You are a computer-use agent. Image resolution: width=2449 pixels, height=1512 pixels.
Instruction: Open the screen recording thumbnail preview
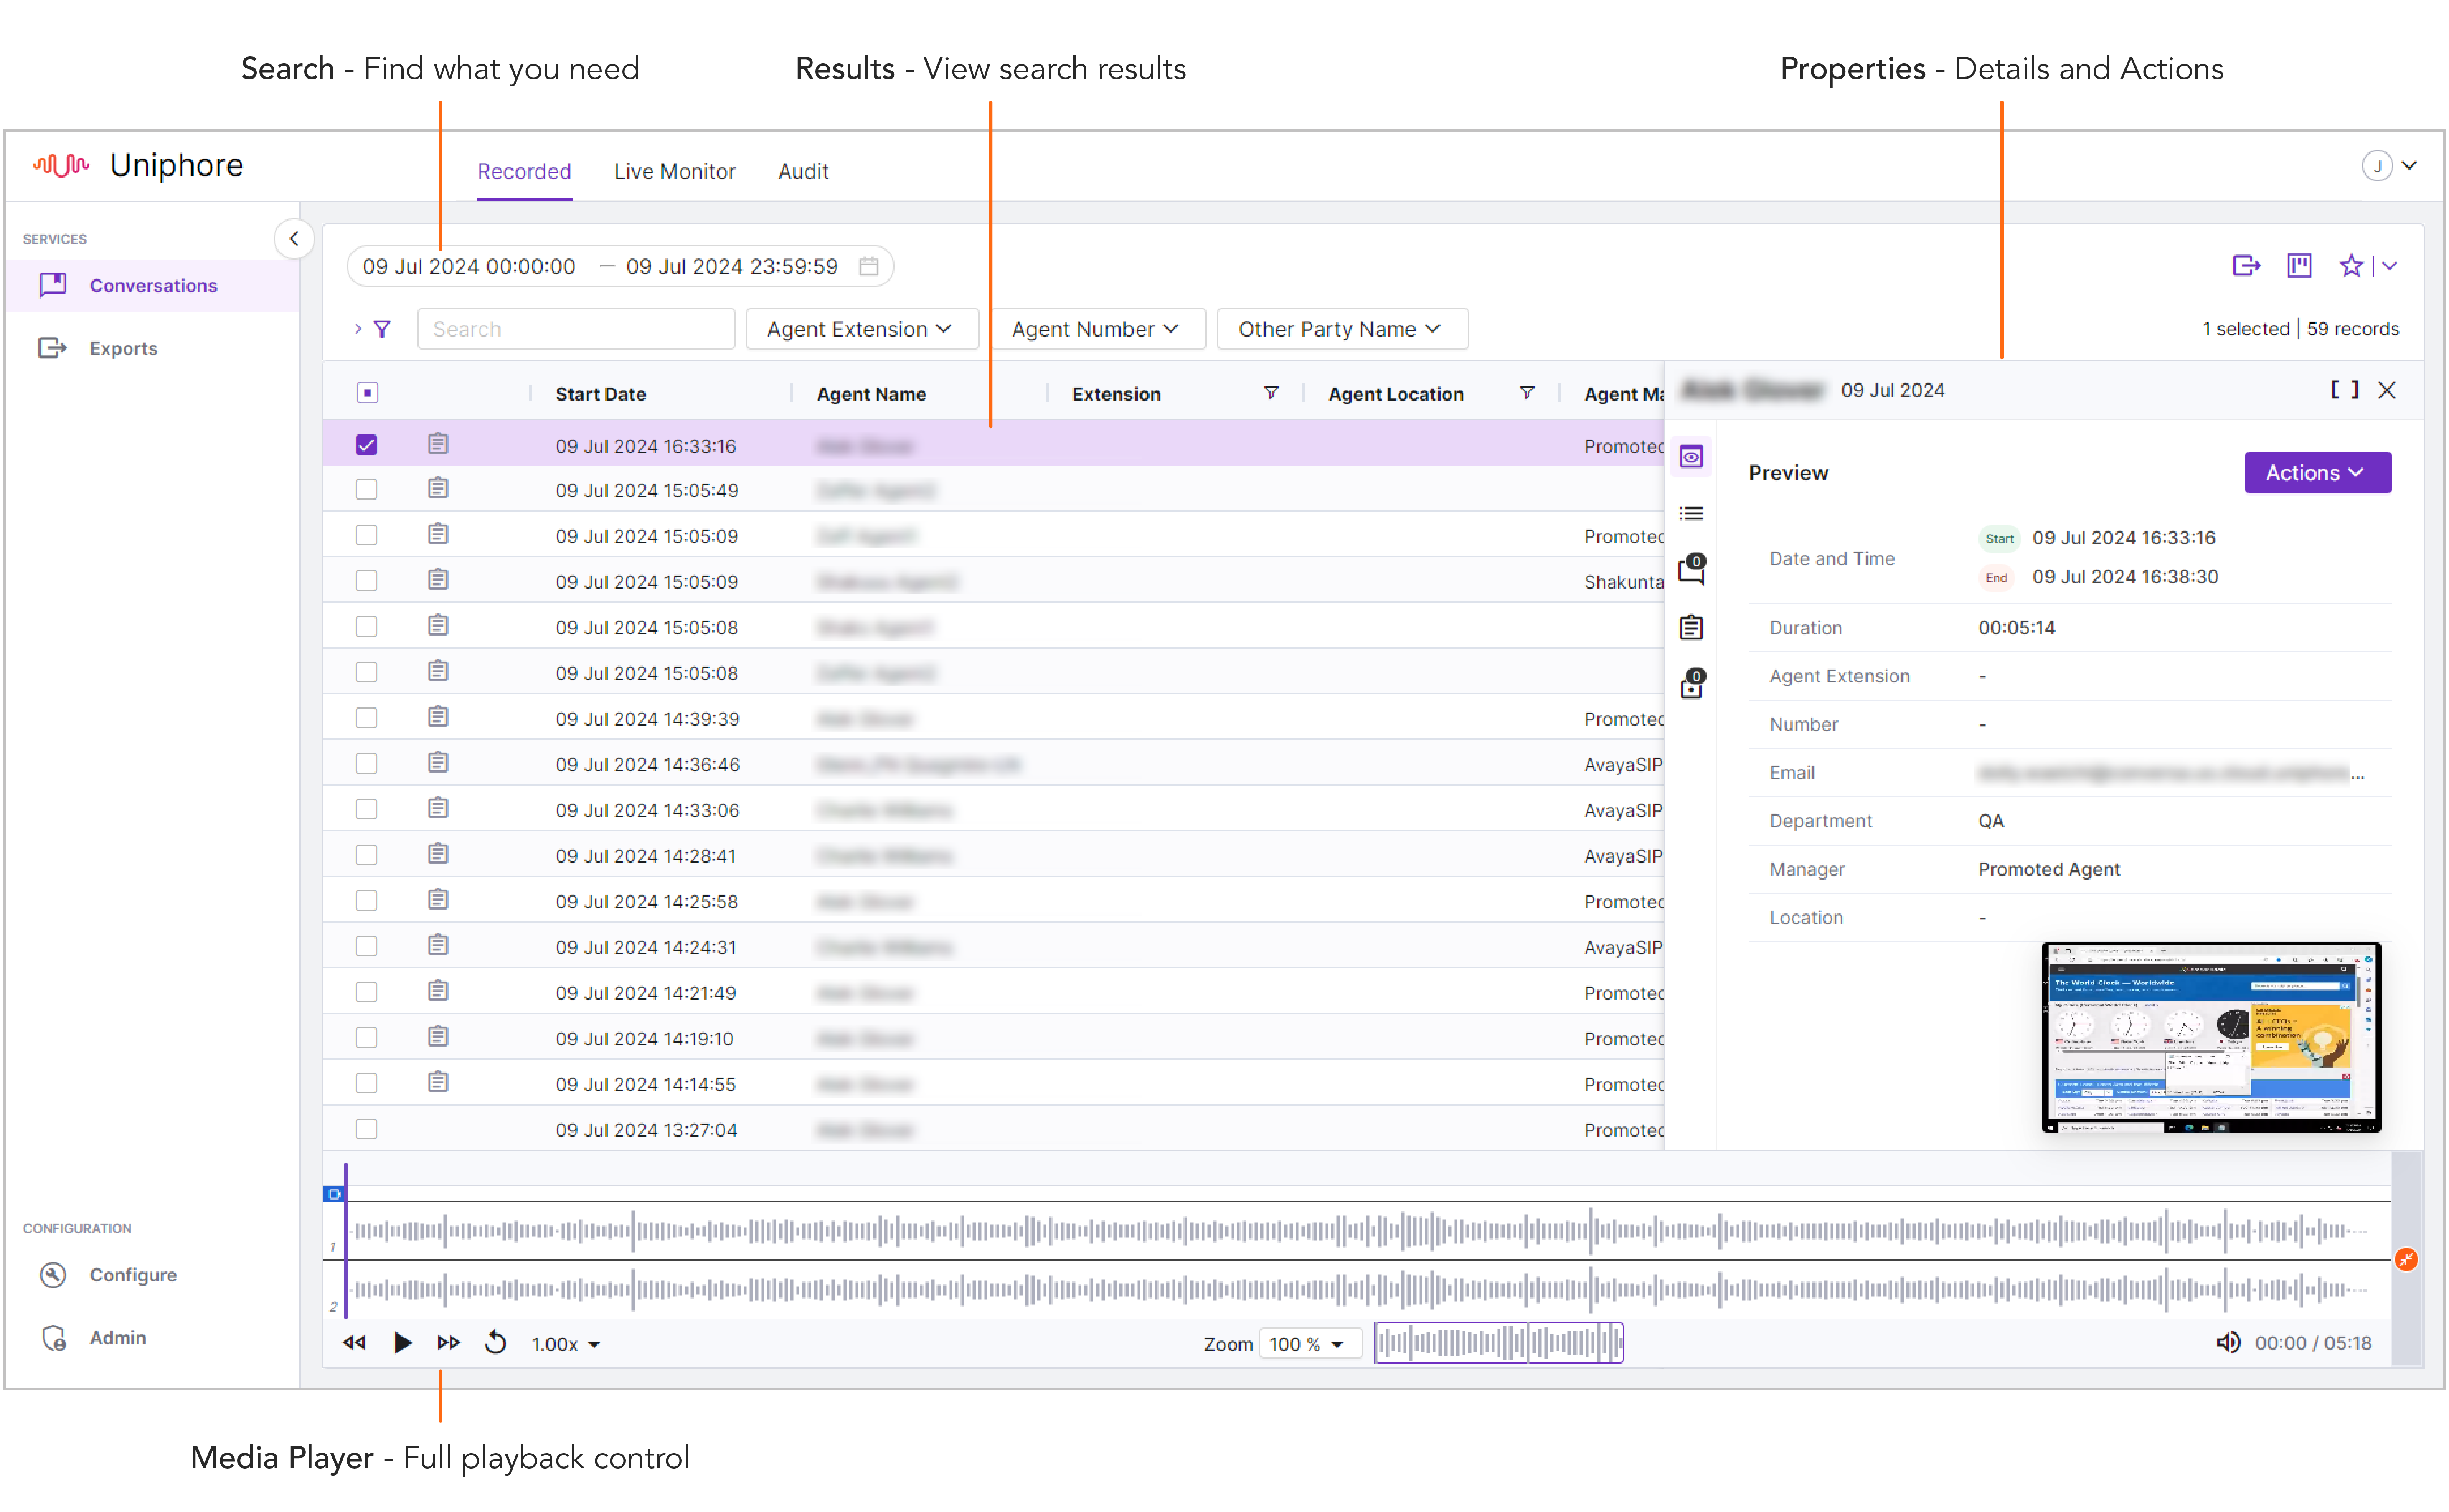point(2211,1037)
